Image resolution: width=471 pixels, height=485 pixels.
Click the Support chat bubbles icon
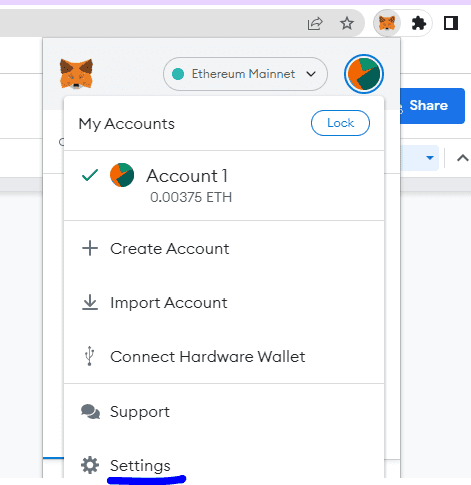pyautogui.click(x=90, y=412)
